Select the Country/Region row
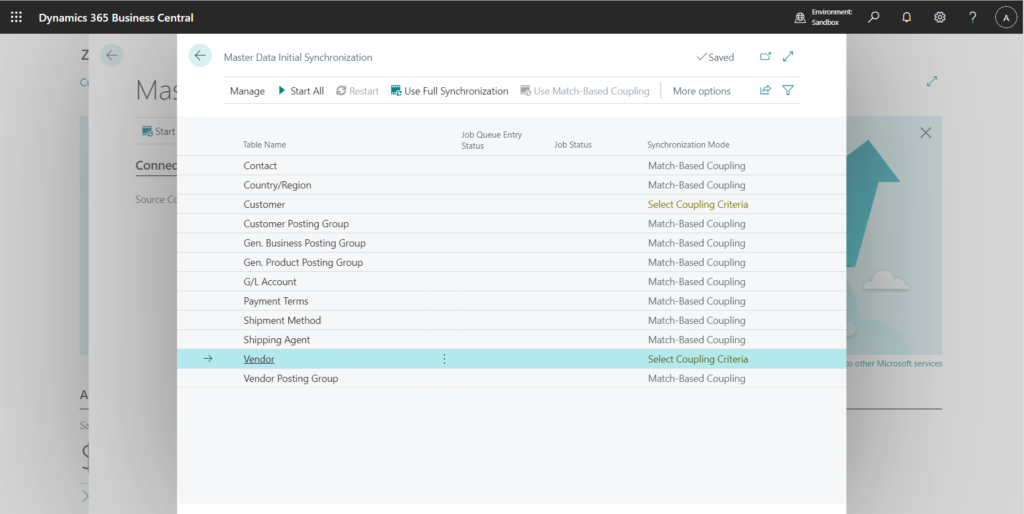Screen dimensions: 1024x514 511,185
